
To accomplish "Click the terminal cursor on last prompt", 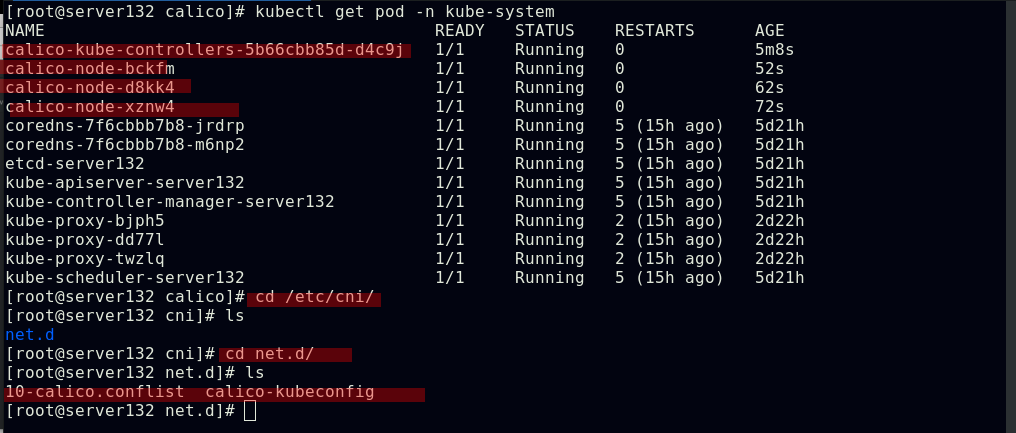I will tap(250, 411).
